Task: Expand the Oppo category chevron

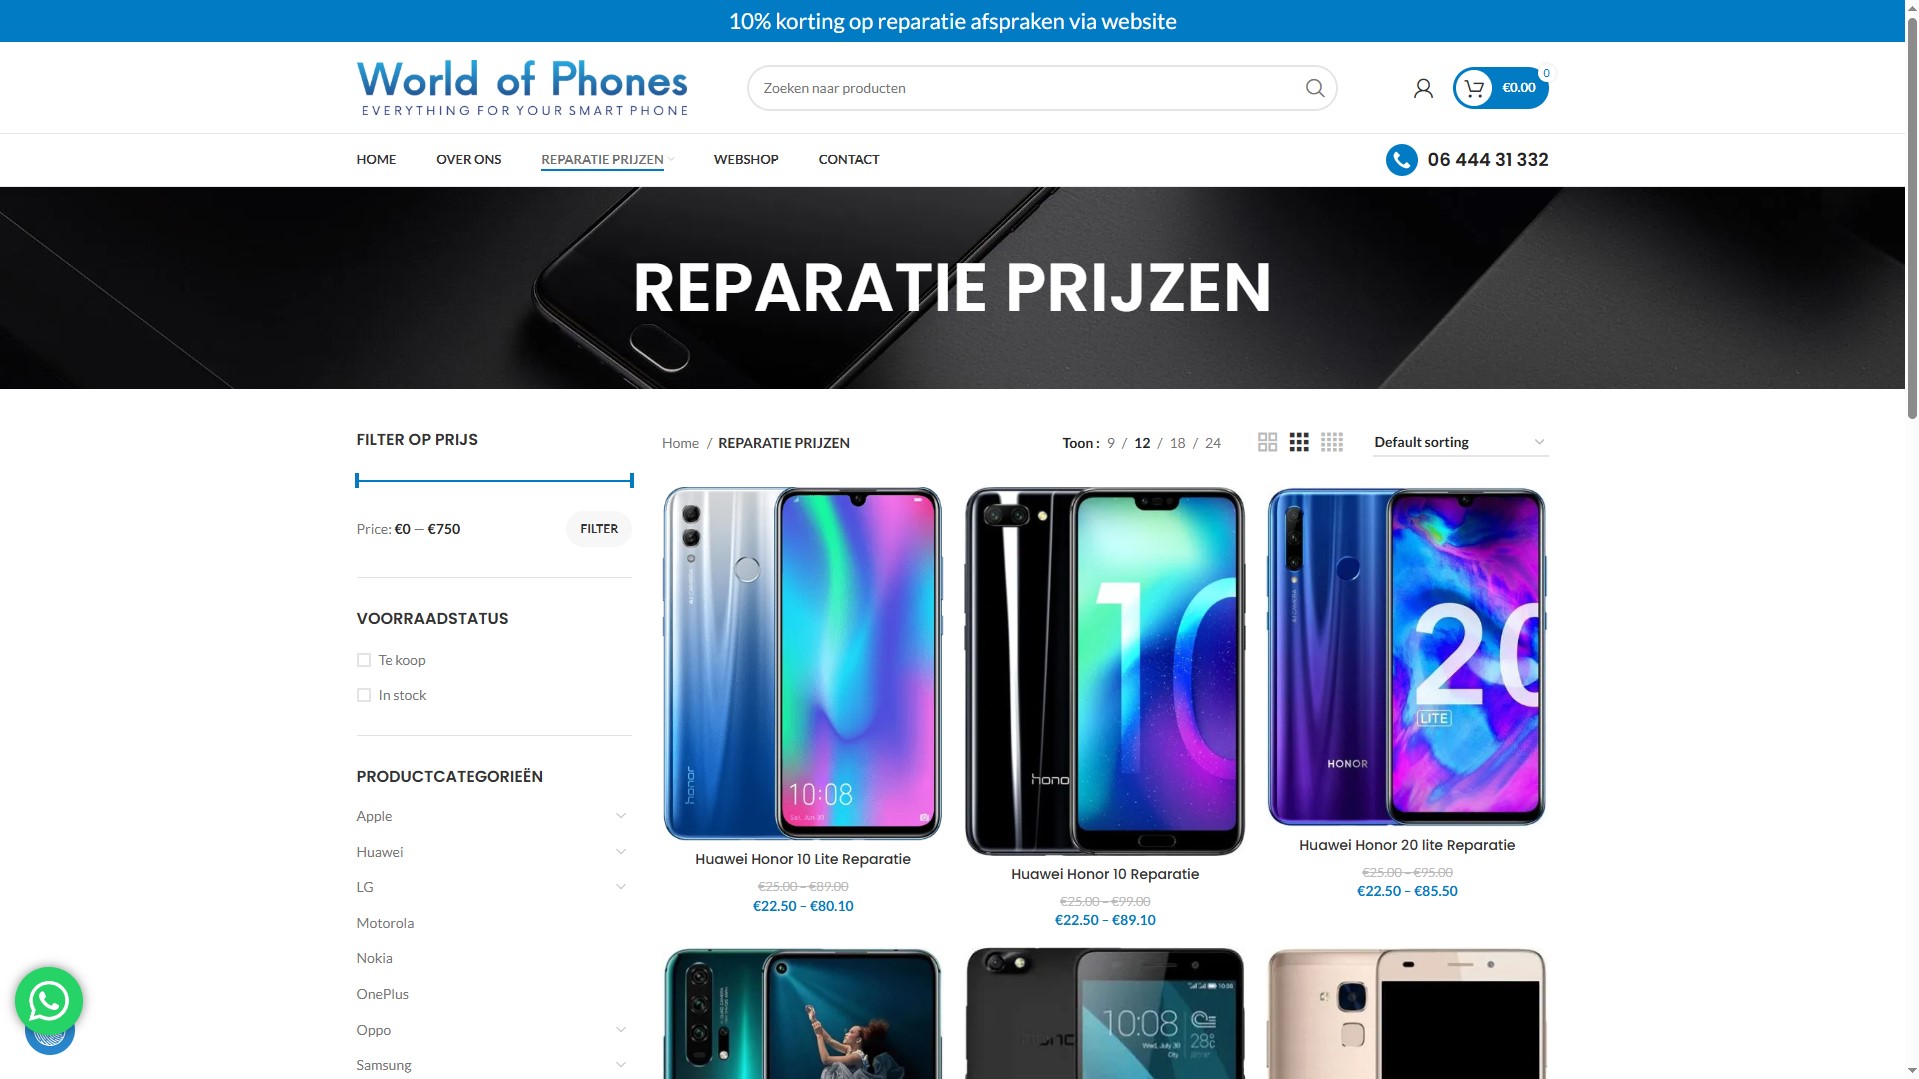Action: [x=621, y=1030]
